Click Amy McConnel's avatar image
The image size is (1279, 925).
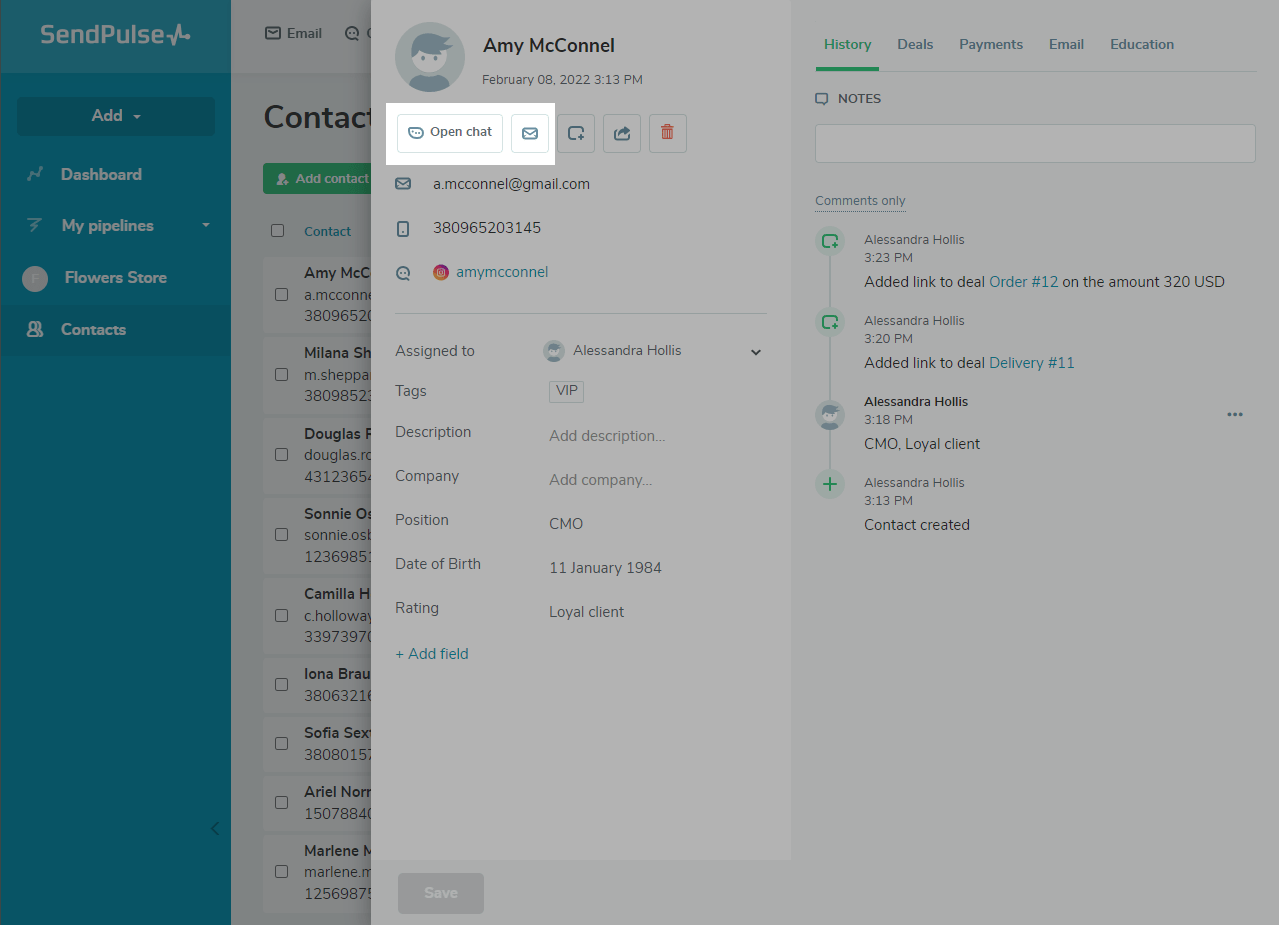click(430, 57)
